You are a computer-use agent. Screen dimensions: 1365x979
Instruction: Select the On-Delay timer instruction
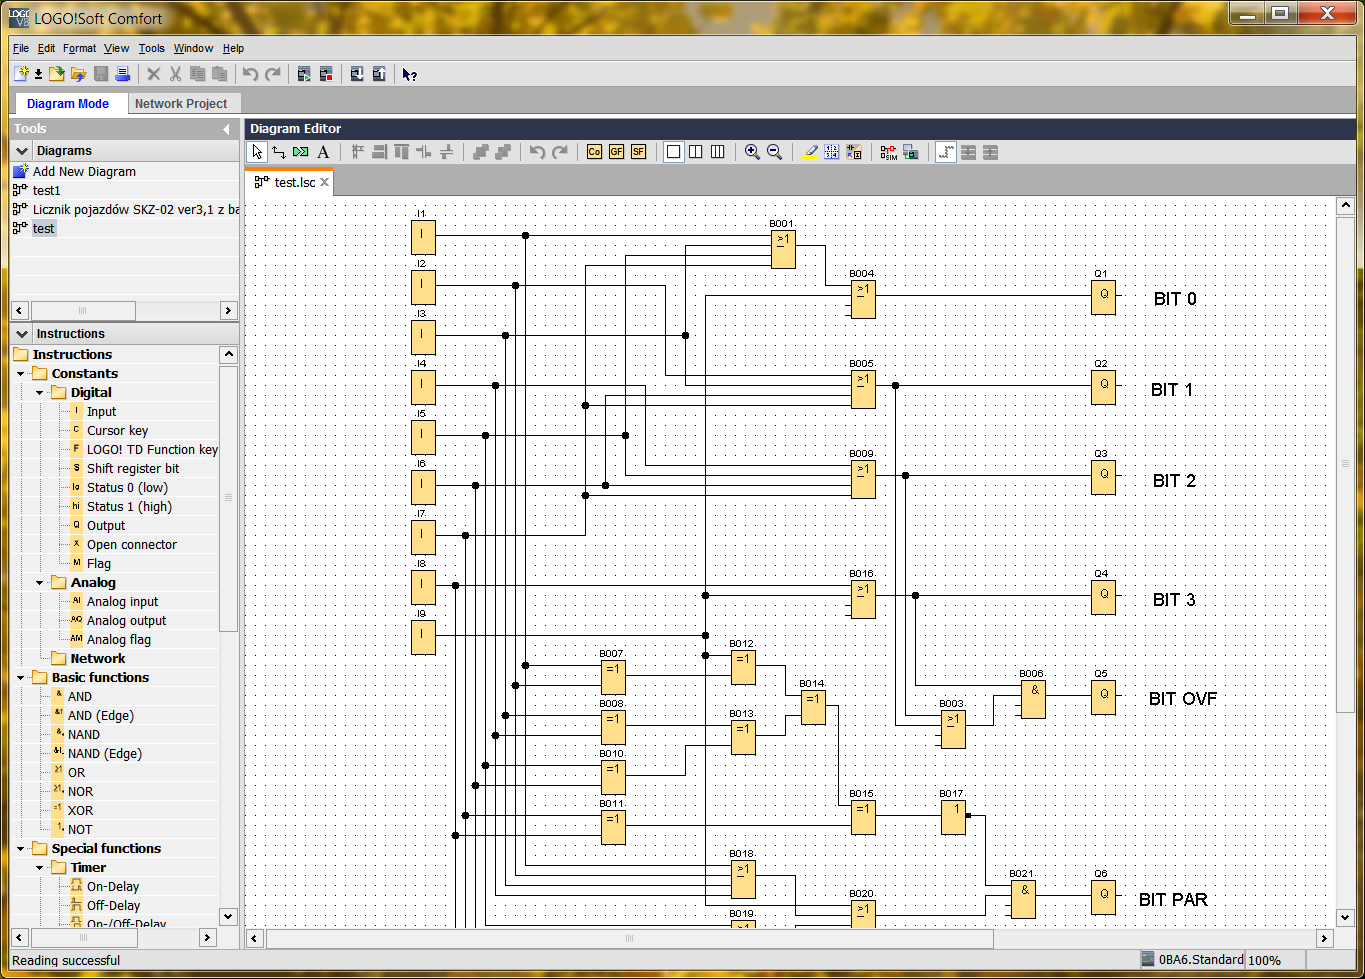113,887
